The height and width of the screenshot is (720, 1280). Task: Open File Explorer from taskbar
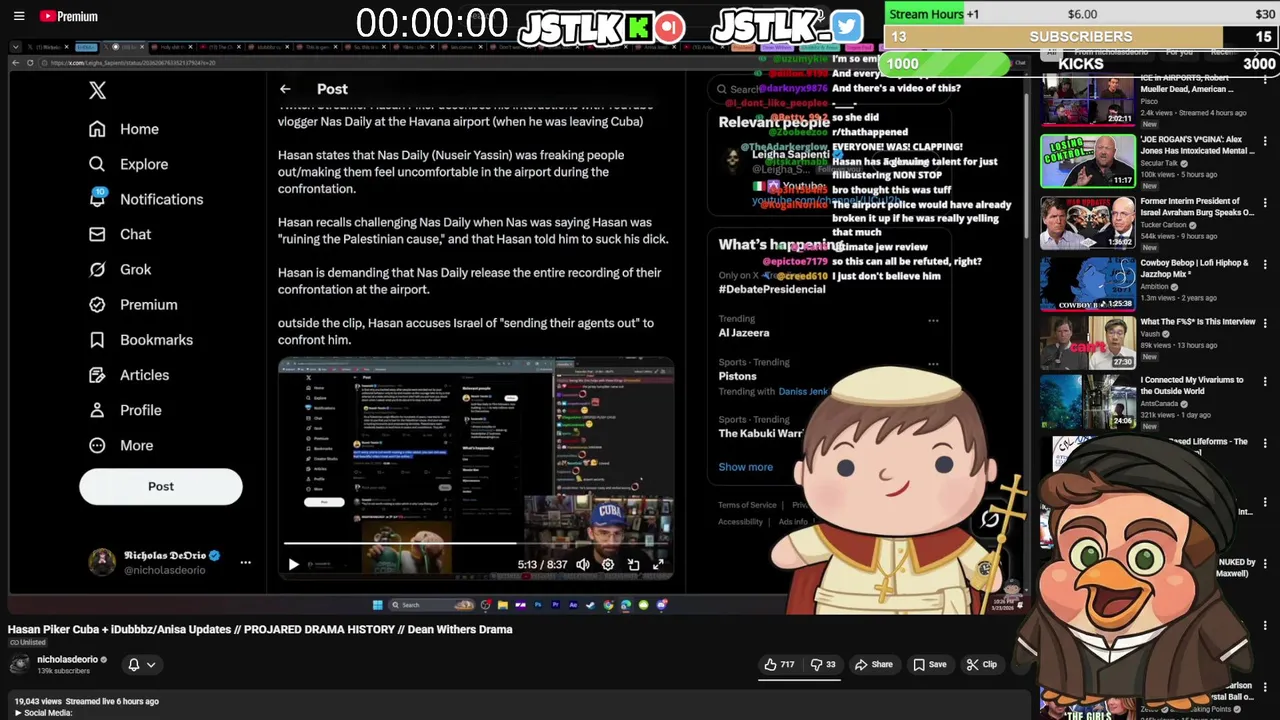(x=502, y=605)
